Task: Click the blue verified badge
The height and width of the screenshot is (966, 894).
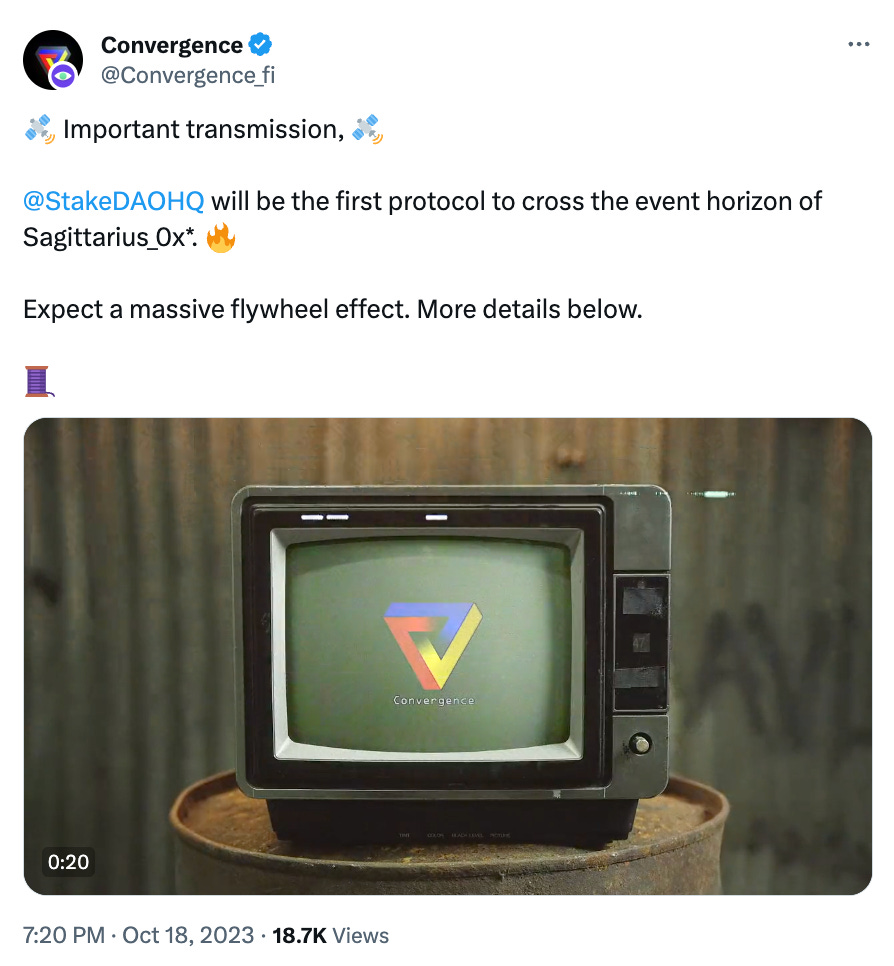Action: [x=260, y=44]
